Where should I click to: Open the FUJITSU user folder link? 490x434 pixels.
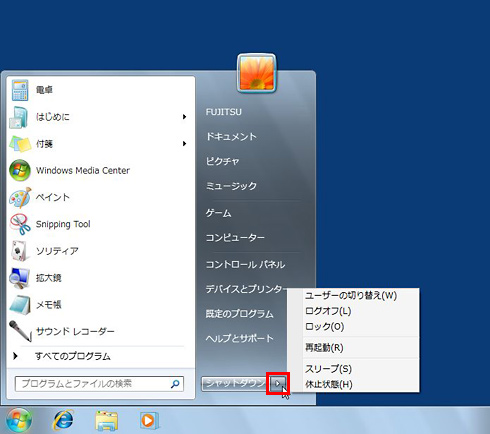pos(223,112)
